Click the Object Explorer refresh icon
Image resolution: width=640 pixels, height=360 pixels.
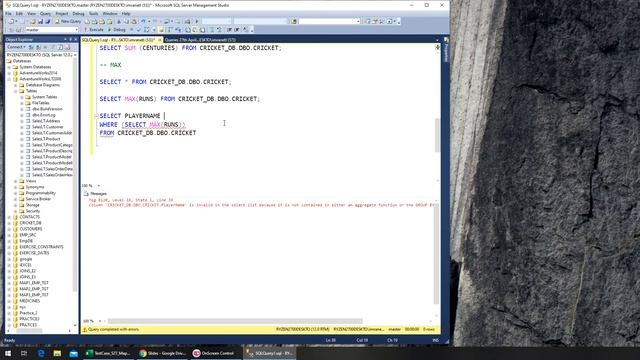tap(60, 47)
